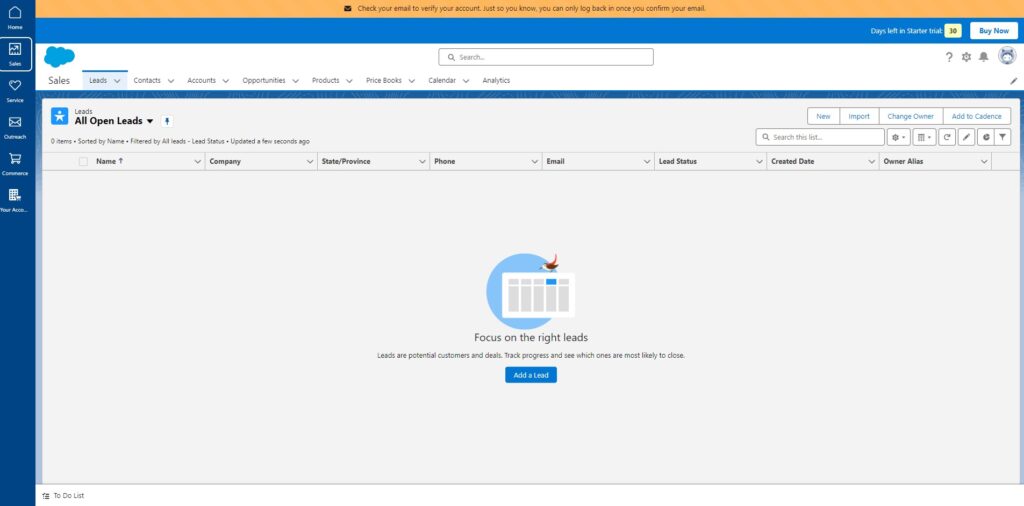Open the help question mark menu
This screenshot has height=506, width=1024.
949,57
